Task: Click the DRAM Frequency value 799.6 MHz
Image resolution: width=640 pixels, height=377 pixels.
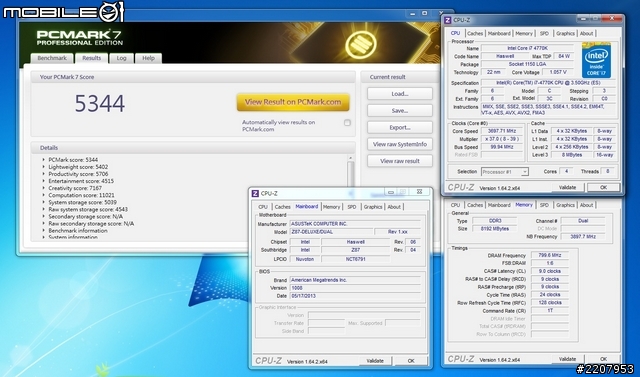Action: [x=549, y=255]
